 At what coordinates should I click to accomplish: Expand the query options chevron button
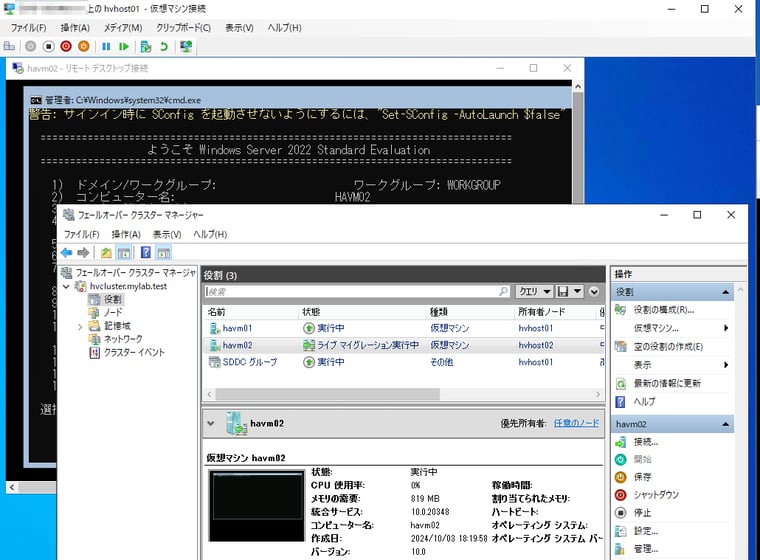coord(594,291)
